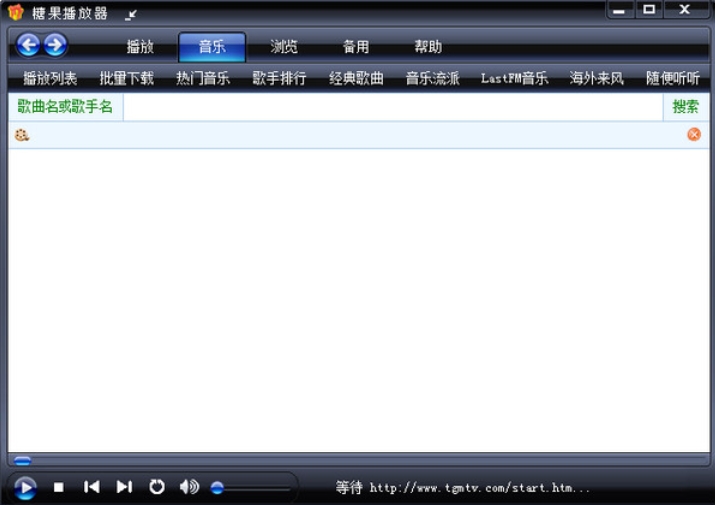Maximize the player window
715x505 pixels.
click(649, 10)
